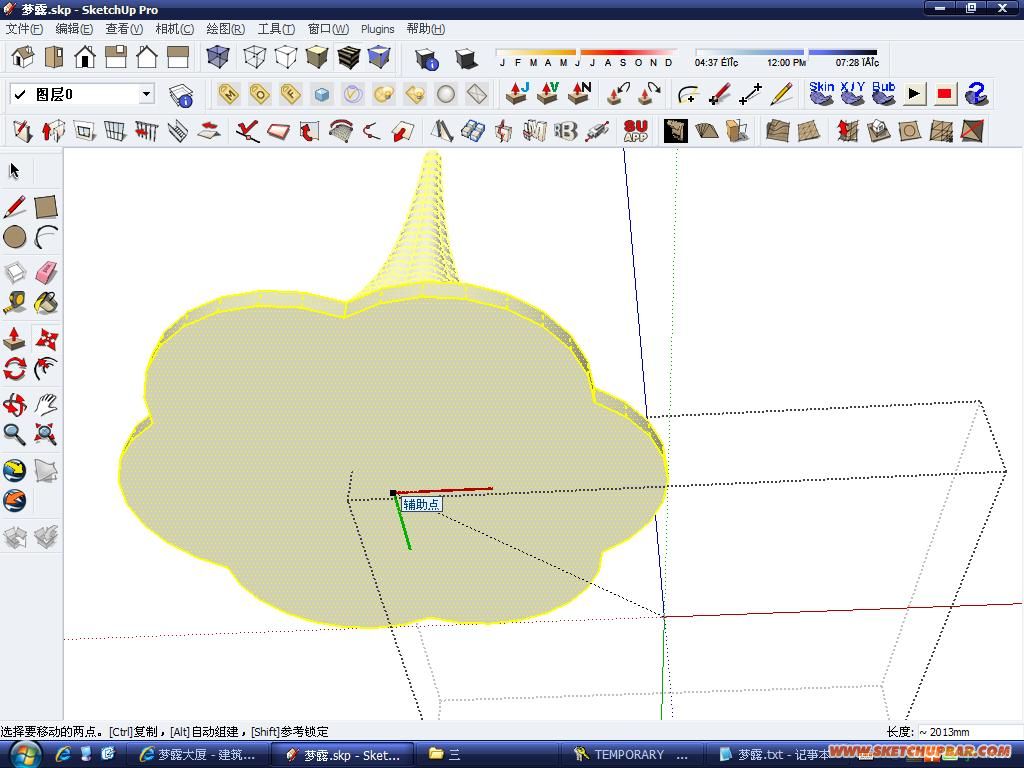
Task: Click Normal Push Pull N icon
Action: click(579, 94)
